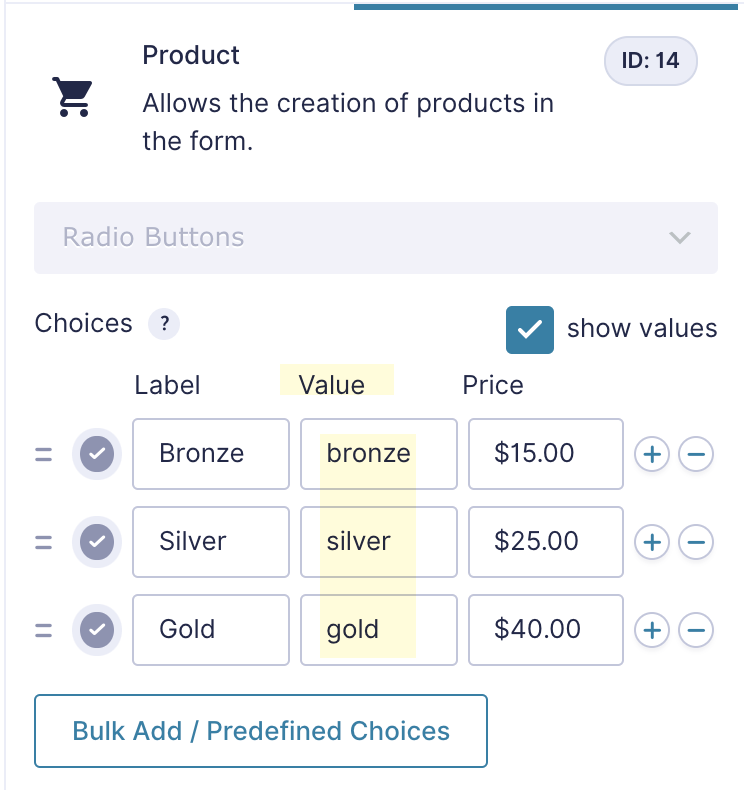The height and width of the screenshot is (790, 744).
Task: Click the Bulk Add / Predefined Choices button
Action: [261, 731]
